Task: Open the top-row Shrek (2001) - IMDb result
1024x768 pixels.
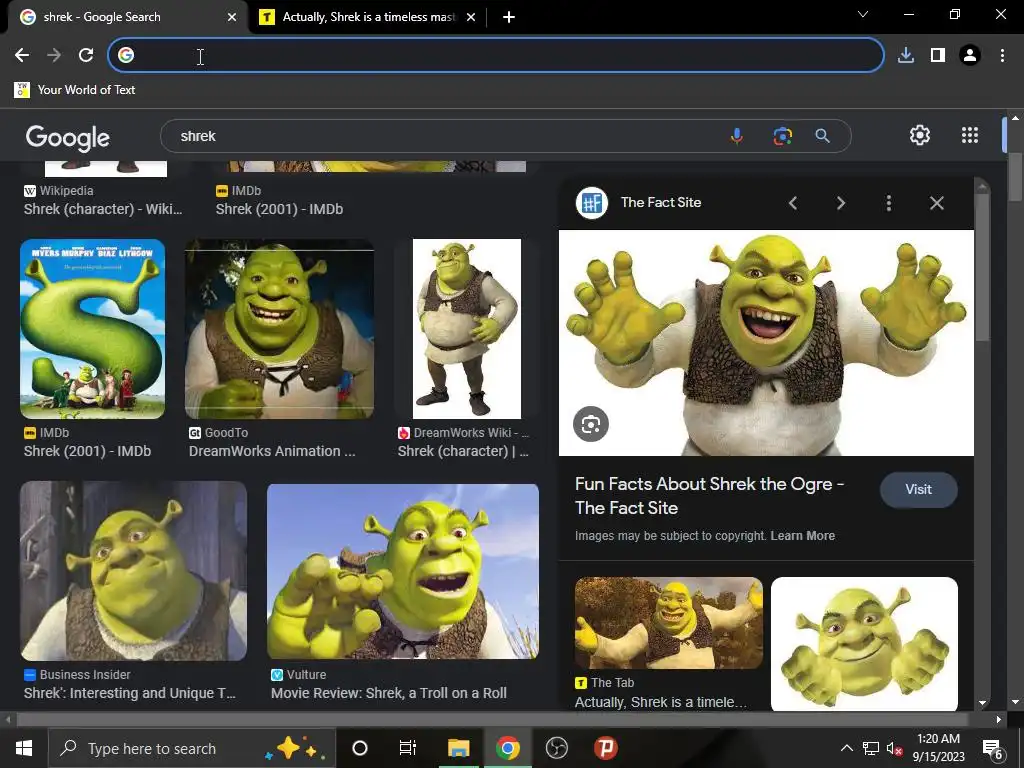Action: pyautogui.click(x=279, y=209)
